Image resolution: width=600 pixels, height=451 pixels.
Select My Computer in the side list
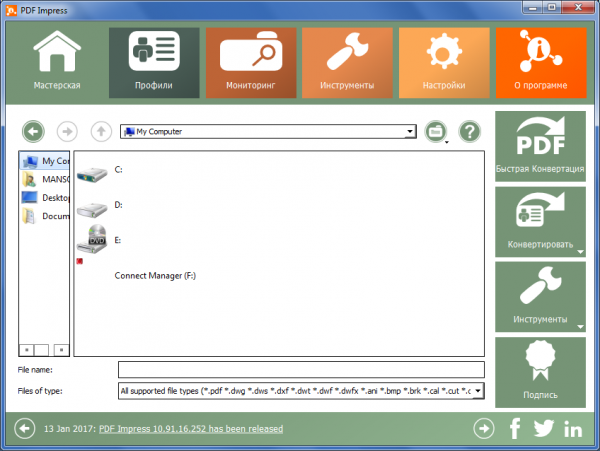(45, 161)
